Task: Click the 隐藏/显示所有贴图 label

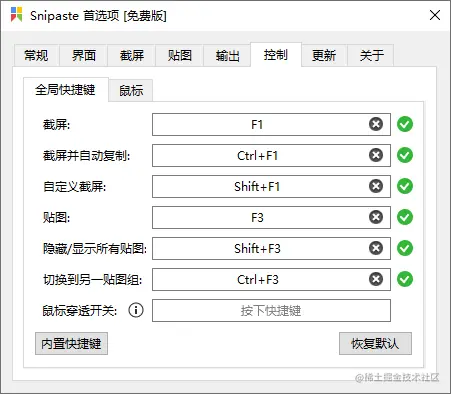Action: point(95,249)
